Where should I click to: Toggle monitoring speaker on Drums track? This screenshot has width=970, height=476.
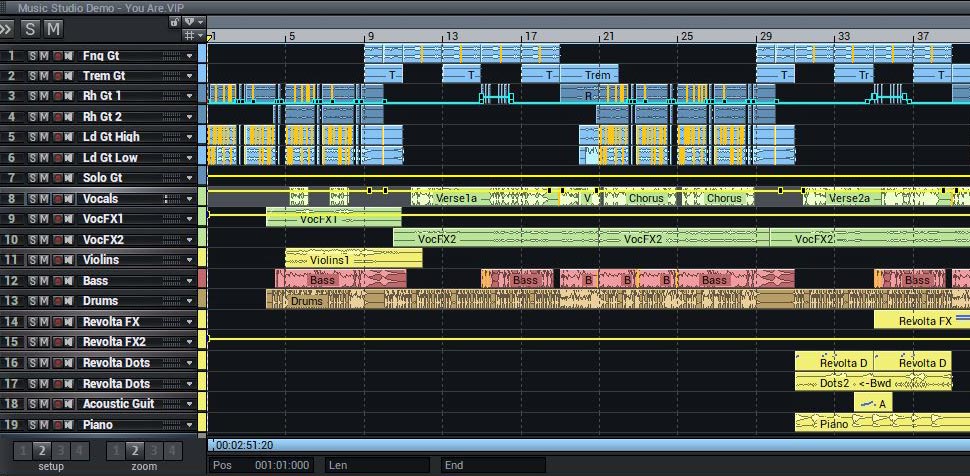(68, 301)
